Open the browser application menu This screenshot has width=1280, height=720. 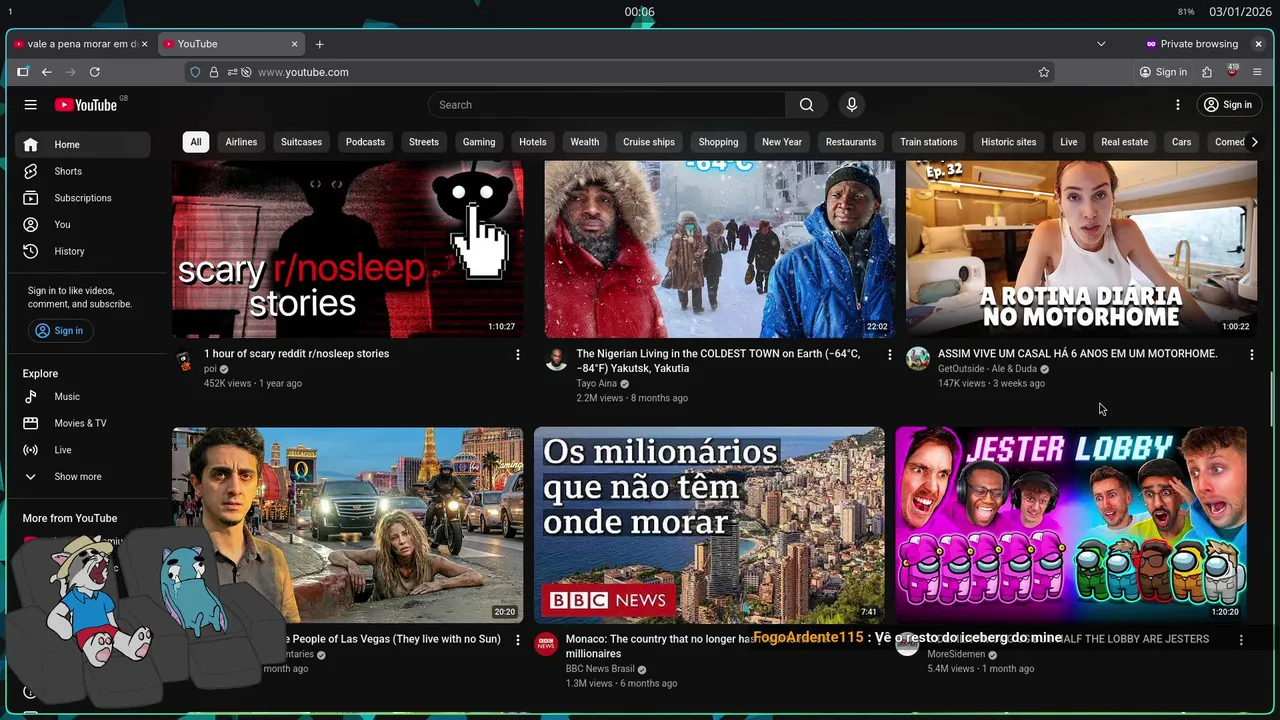(x=1257, y=72)
